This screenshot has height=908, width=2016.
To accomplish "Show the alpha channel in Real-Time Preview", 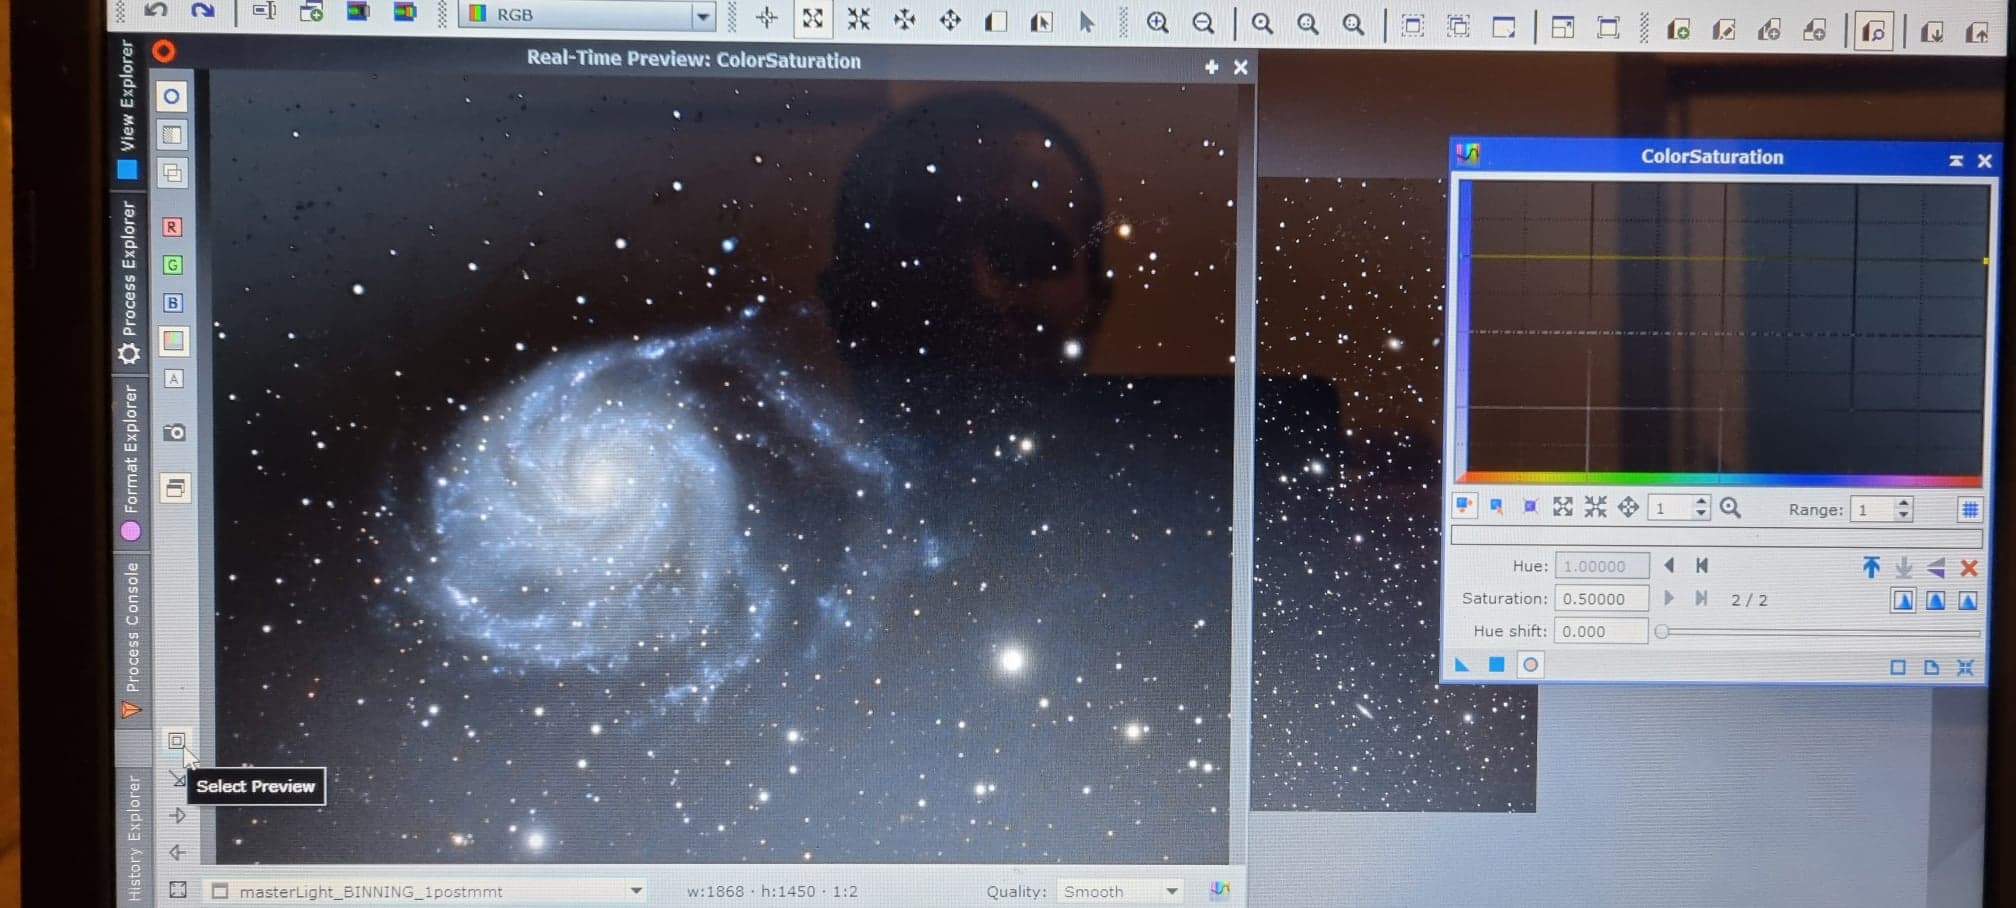I will (174, 379).
